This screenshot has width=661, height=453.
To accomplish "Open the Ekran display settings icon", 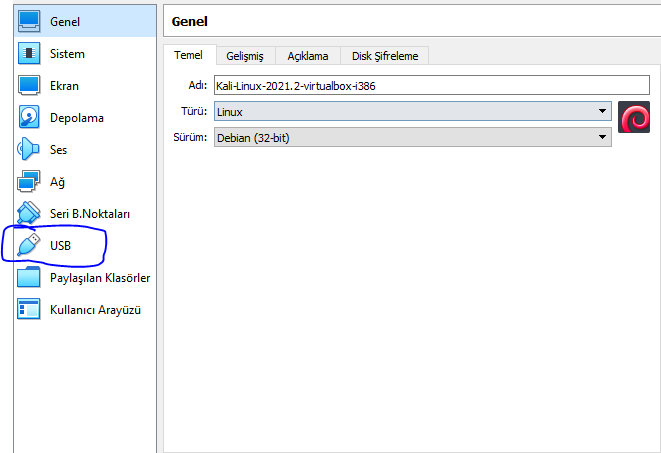I will coord(29,86).
